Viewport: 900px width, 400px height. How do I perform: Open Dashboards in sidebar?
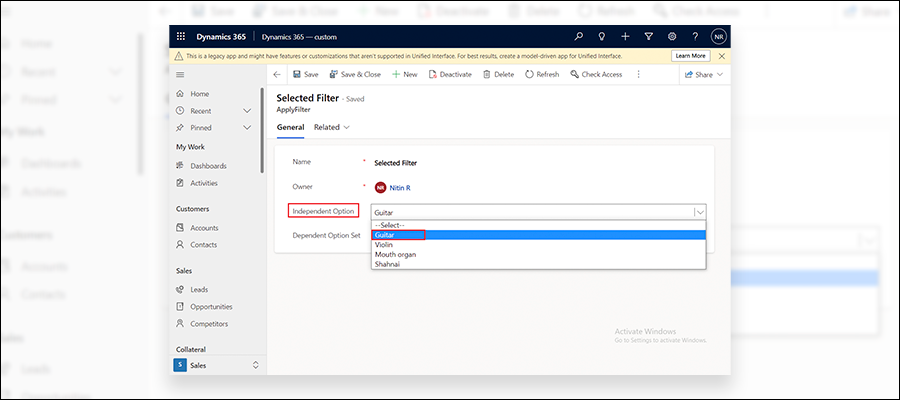[x=208, y=166]
